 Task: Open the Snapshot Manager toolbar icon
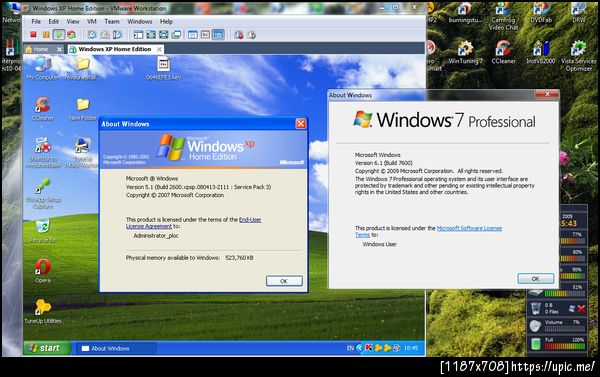point(117,35)
